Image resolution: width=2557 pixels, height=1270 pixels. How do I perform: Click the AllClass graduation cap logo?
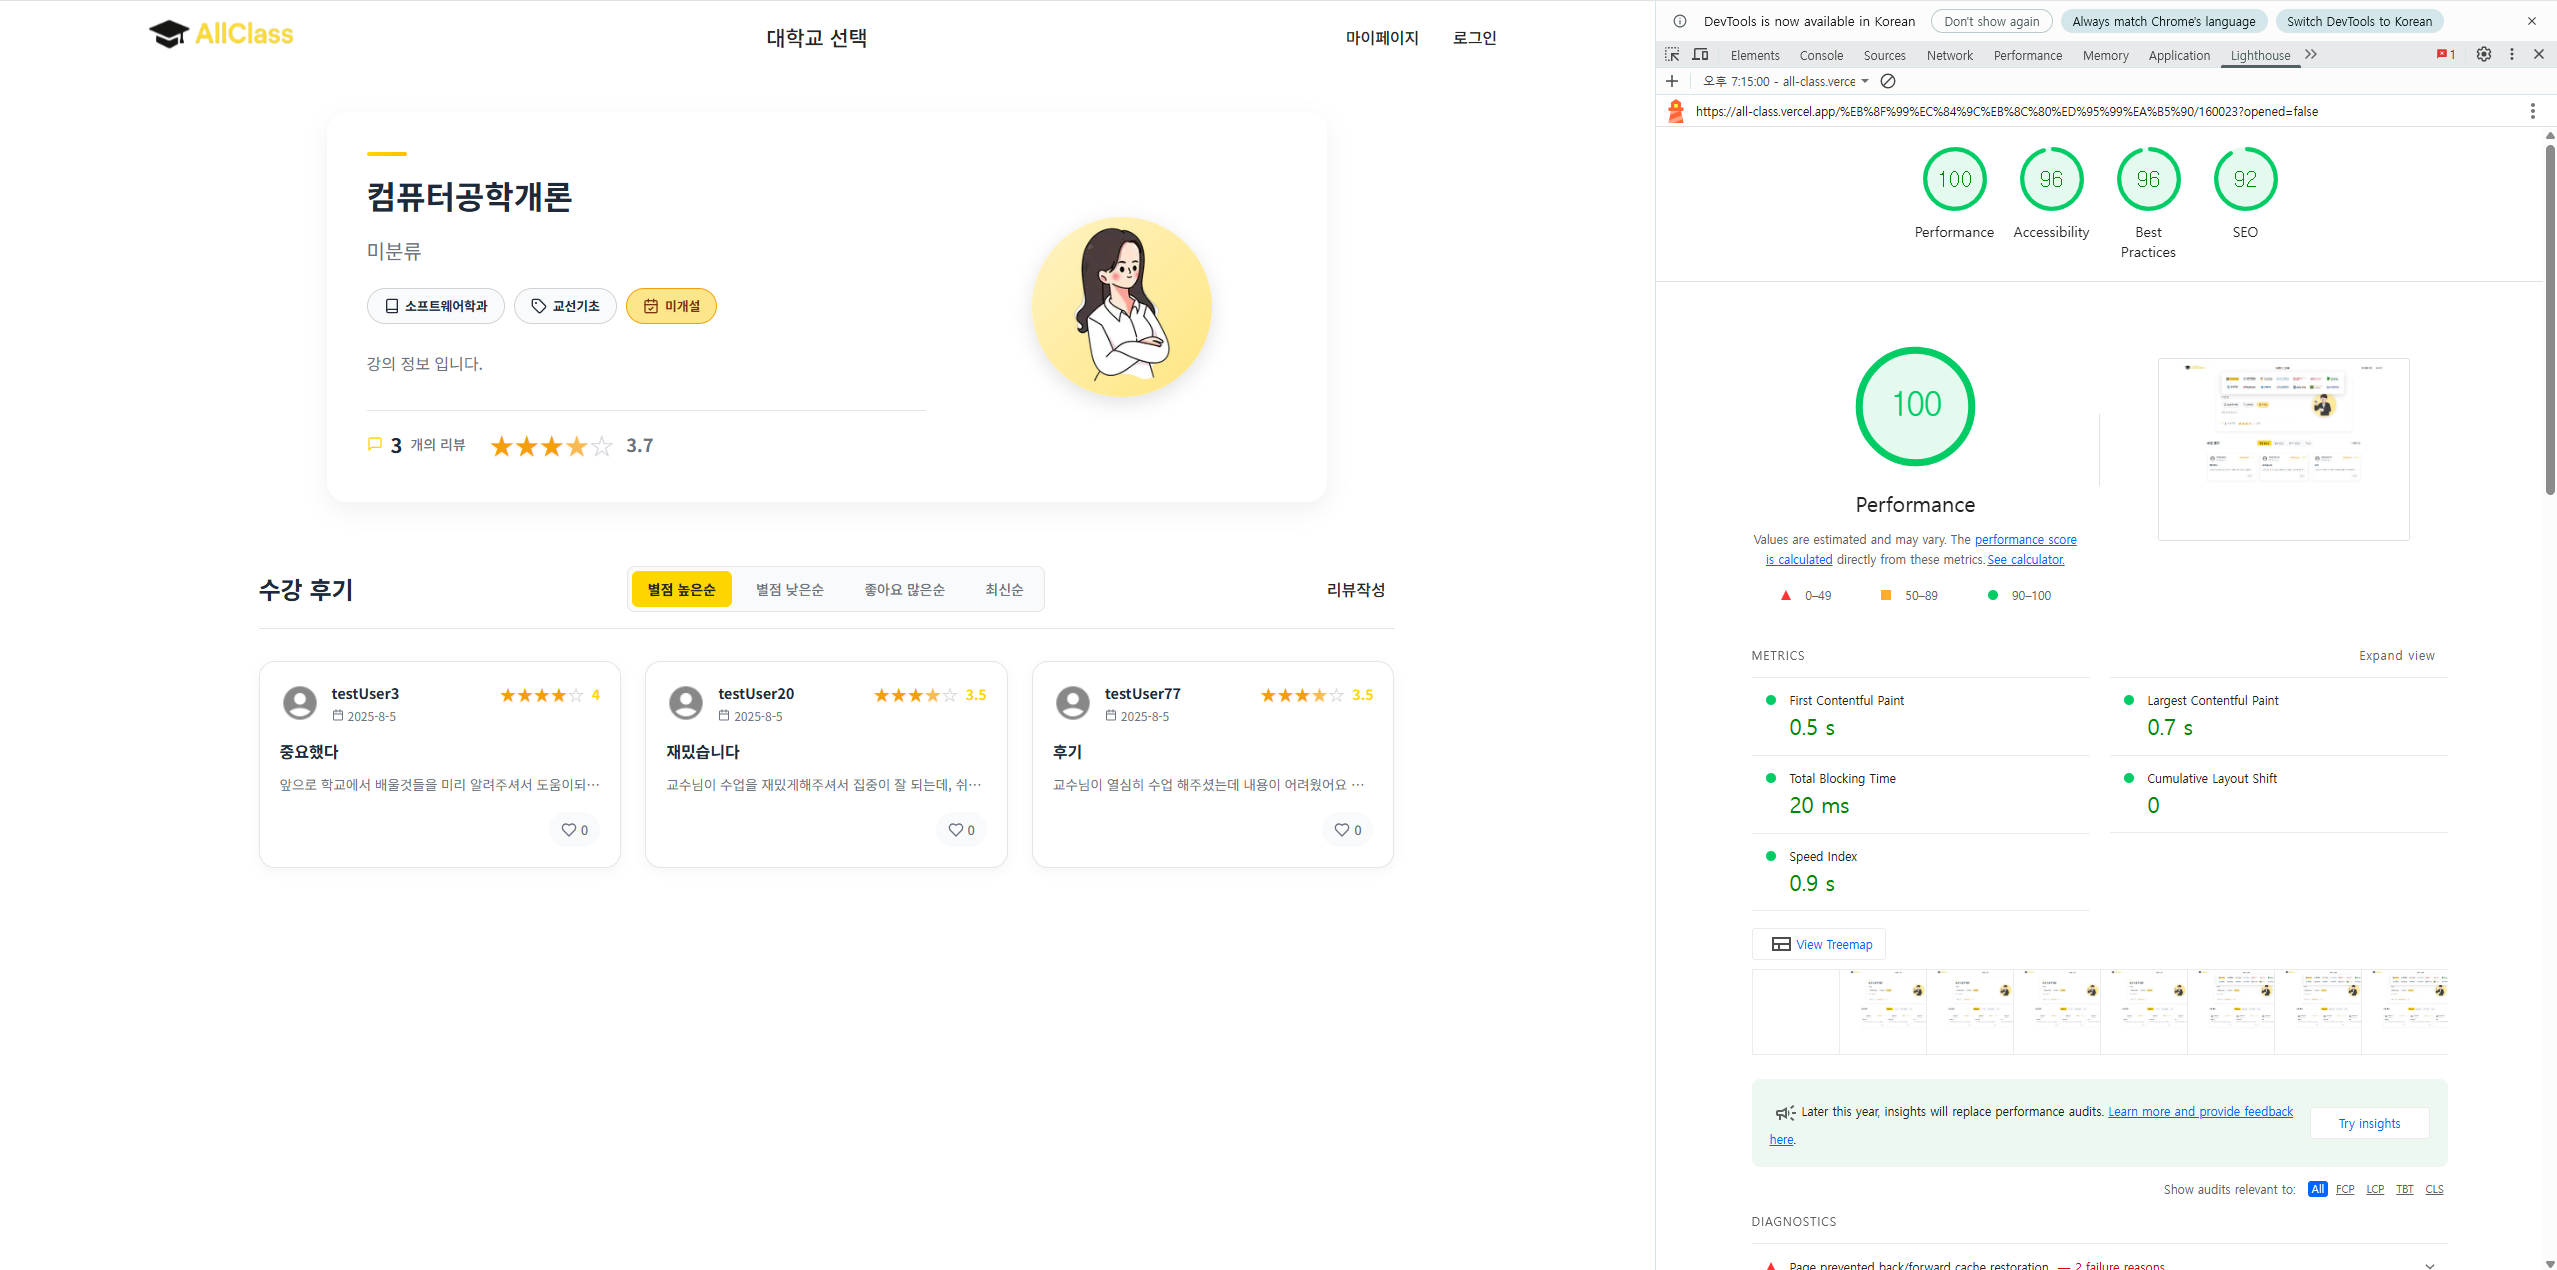tap(169, 34)
